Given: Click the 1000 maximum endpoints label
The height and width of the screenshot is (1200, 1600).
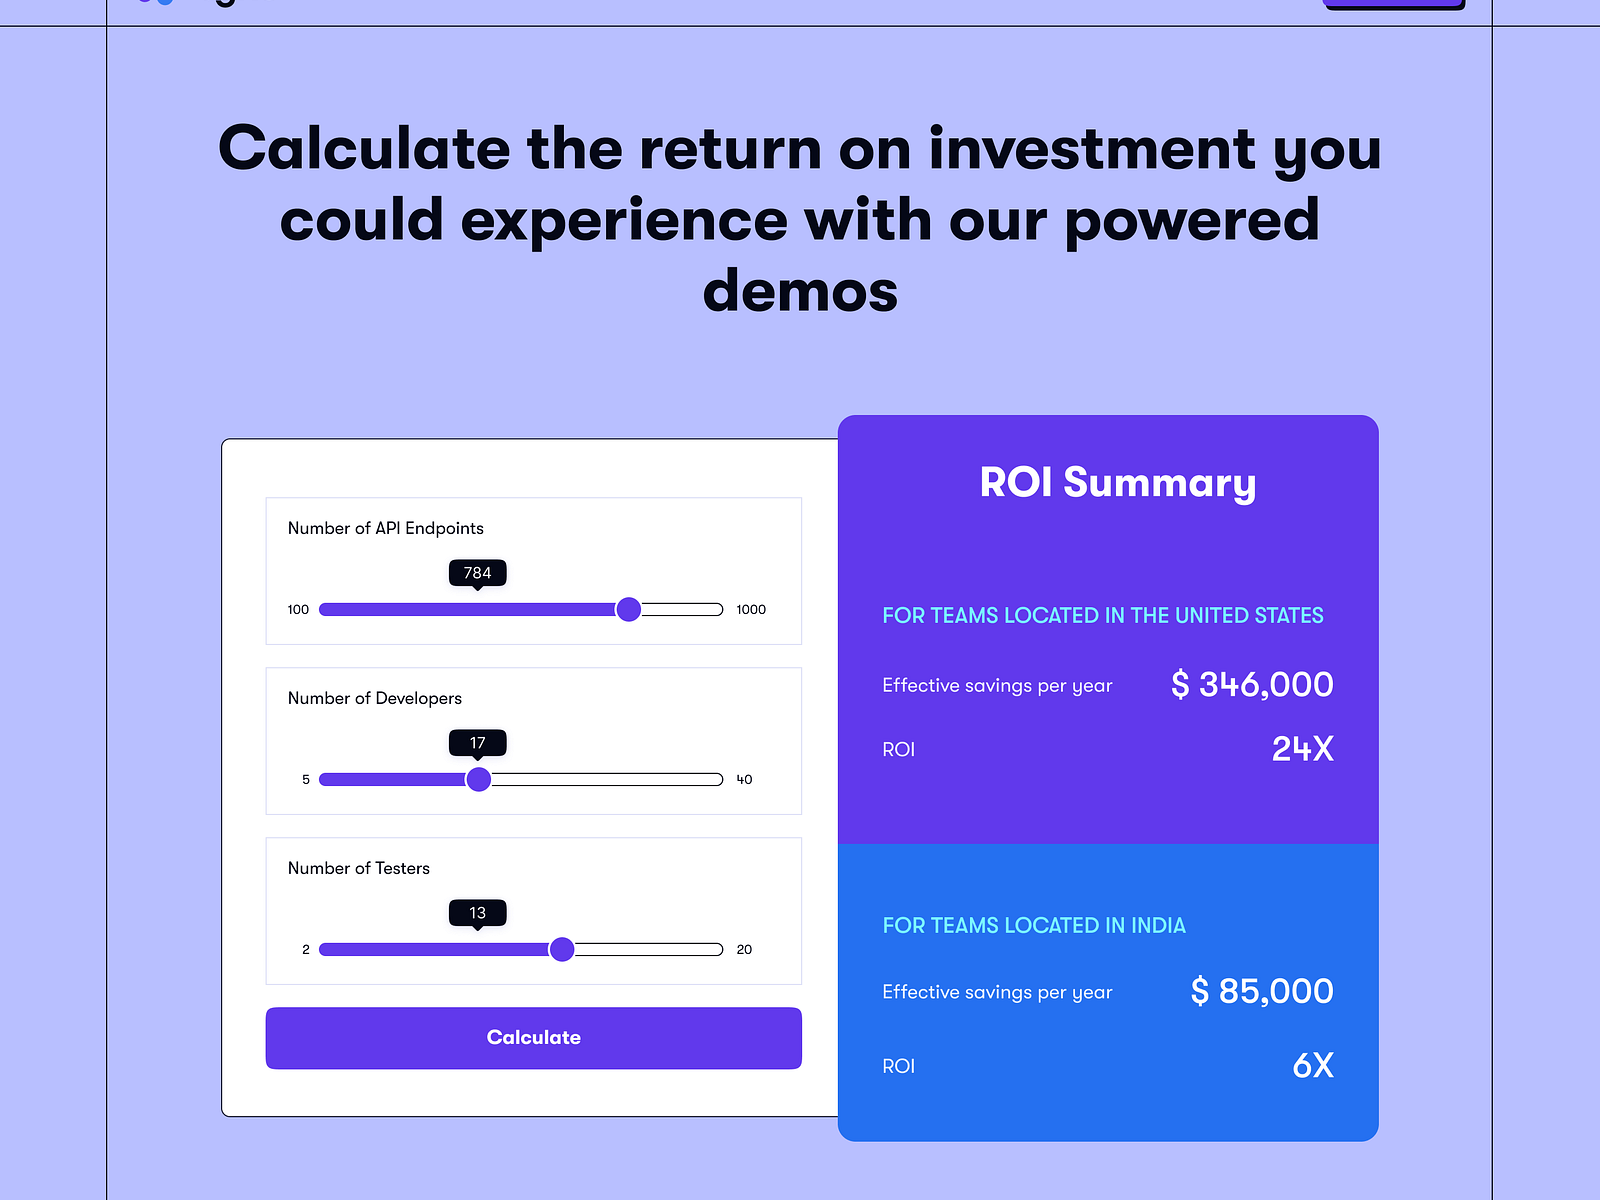Looking at the screenshot, I should pyautogui.click(x=751, y=609).
